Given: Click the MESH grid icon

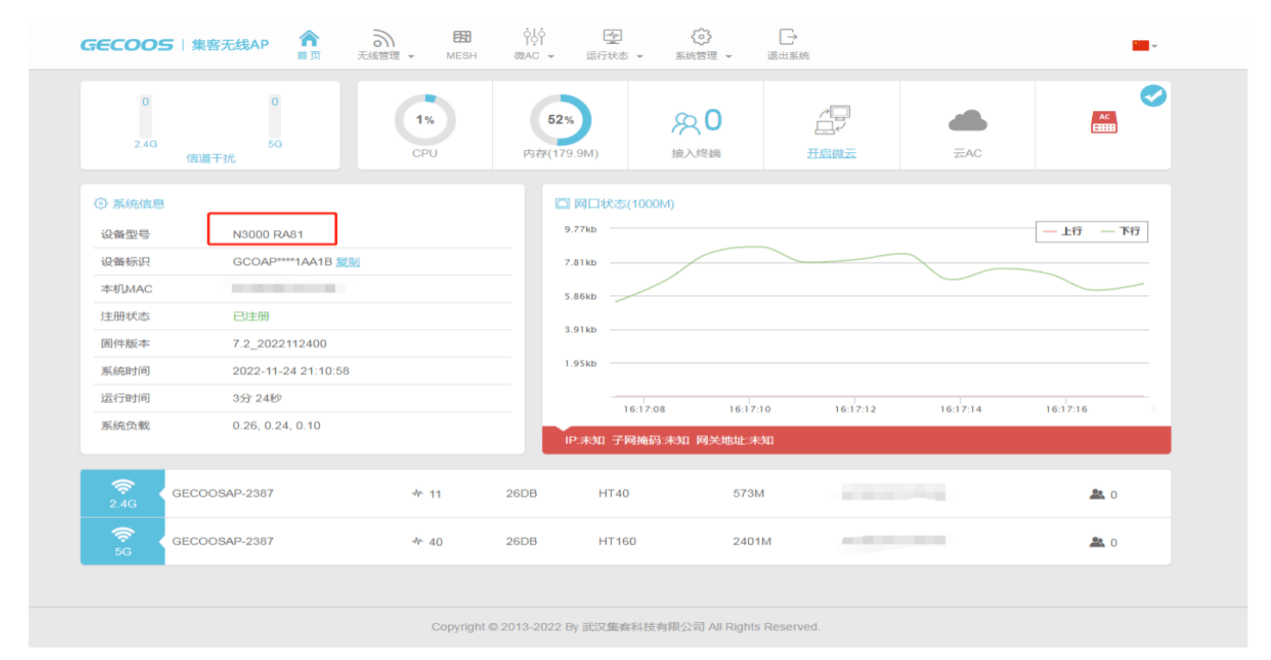Looking at the screenshot, I should (461, 37).
